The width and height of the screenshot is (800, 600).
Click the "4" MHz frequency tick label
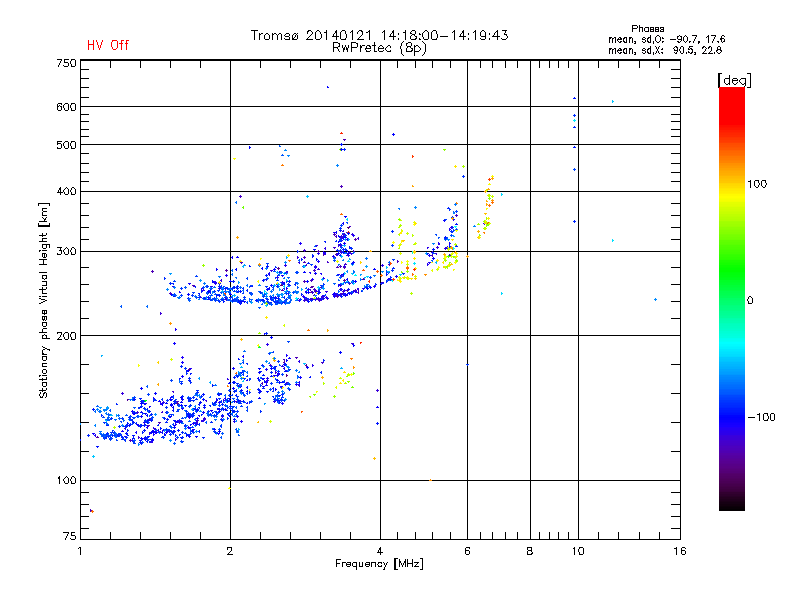(380, 551)
